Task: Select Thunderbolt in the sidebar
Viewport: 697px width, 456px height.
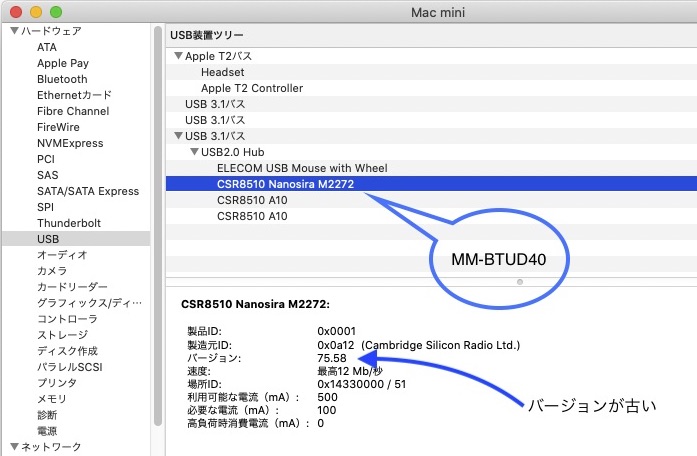Action: click(x=69, y=223)
